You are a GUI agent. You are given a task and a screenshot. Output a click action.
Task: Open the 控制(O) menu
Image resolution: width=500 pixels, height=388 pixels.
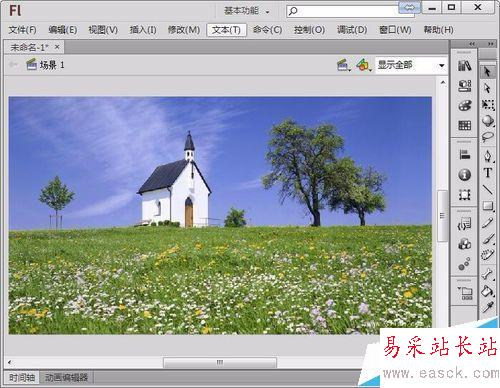[309, 30]
